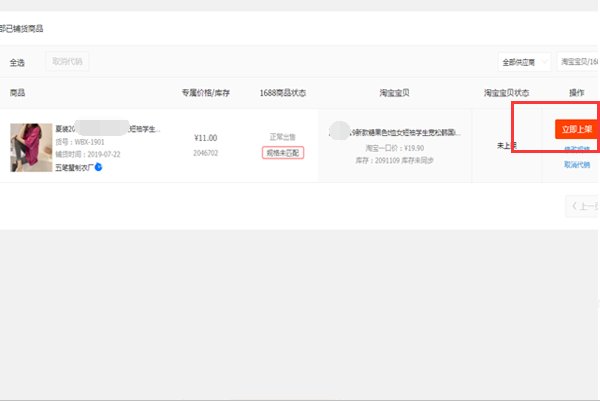
Task: Click the 淘宝宝贝状态 column header
Action: [506, 93]
